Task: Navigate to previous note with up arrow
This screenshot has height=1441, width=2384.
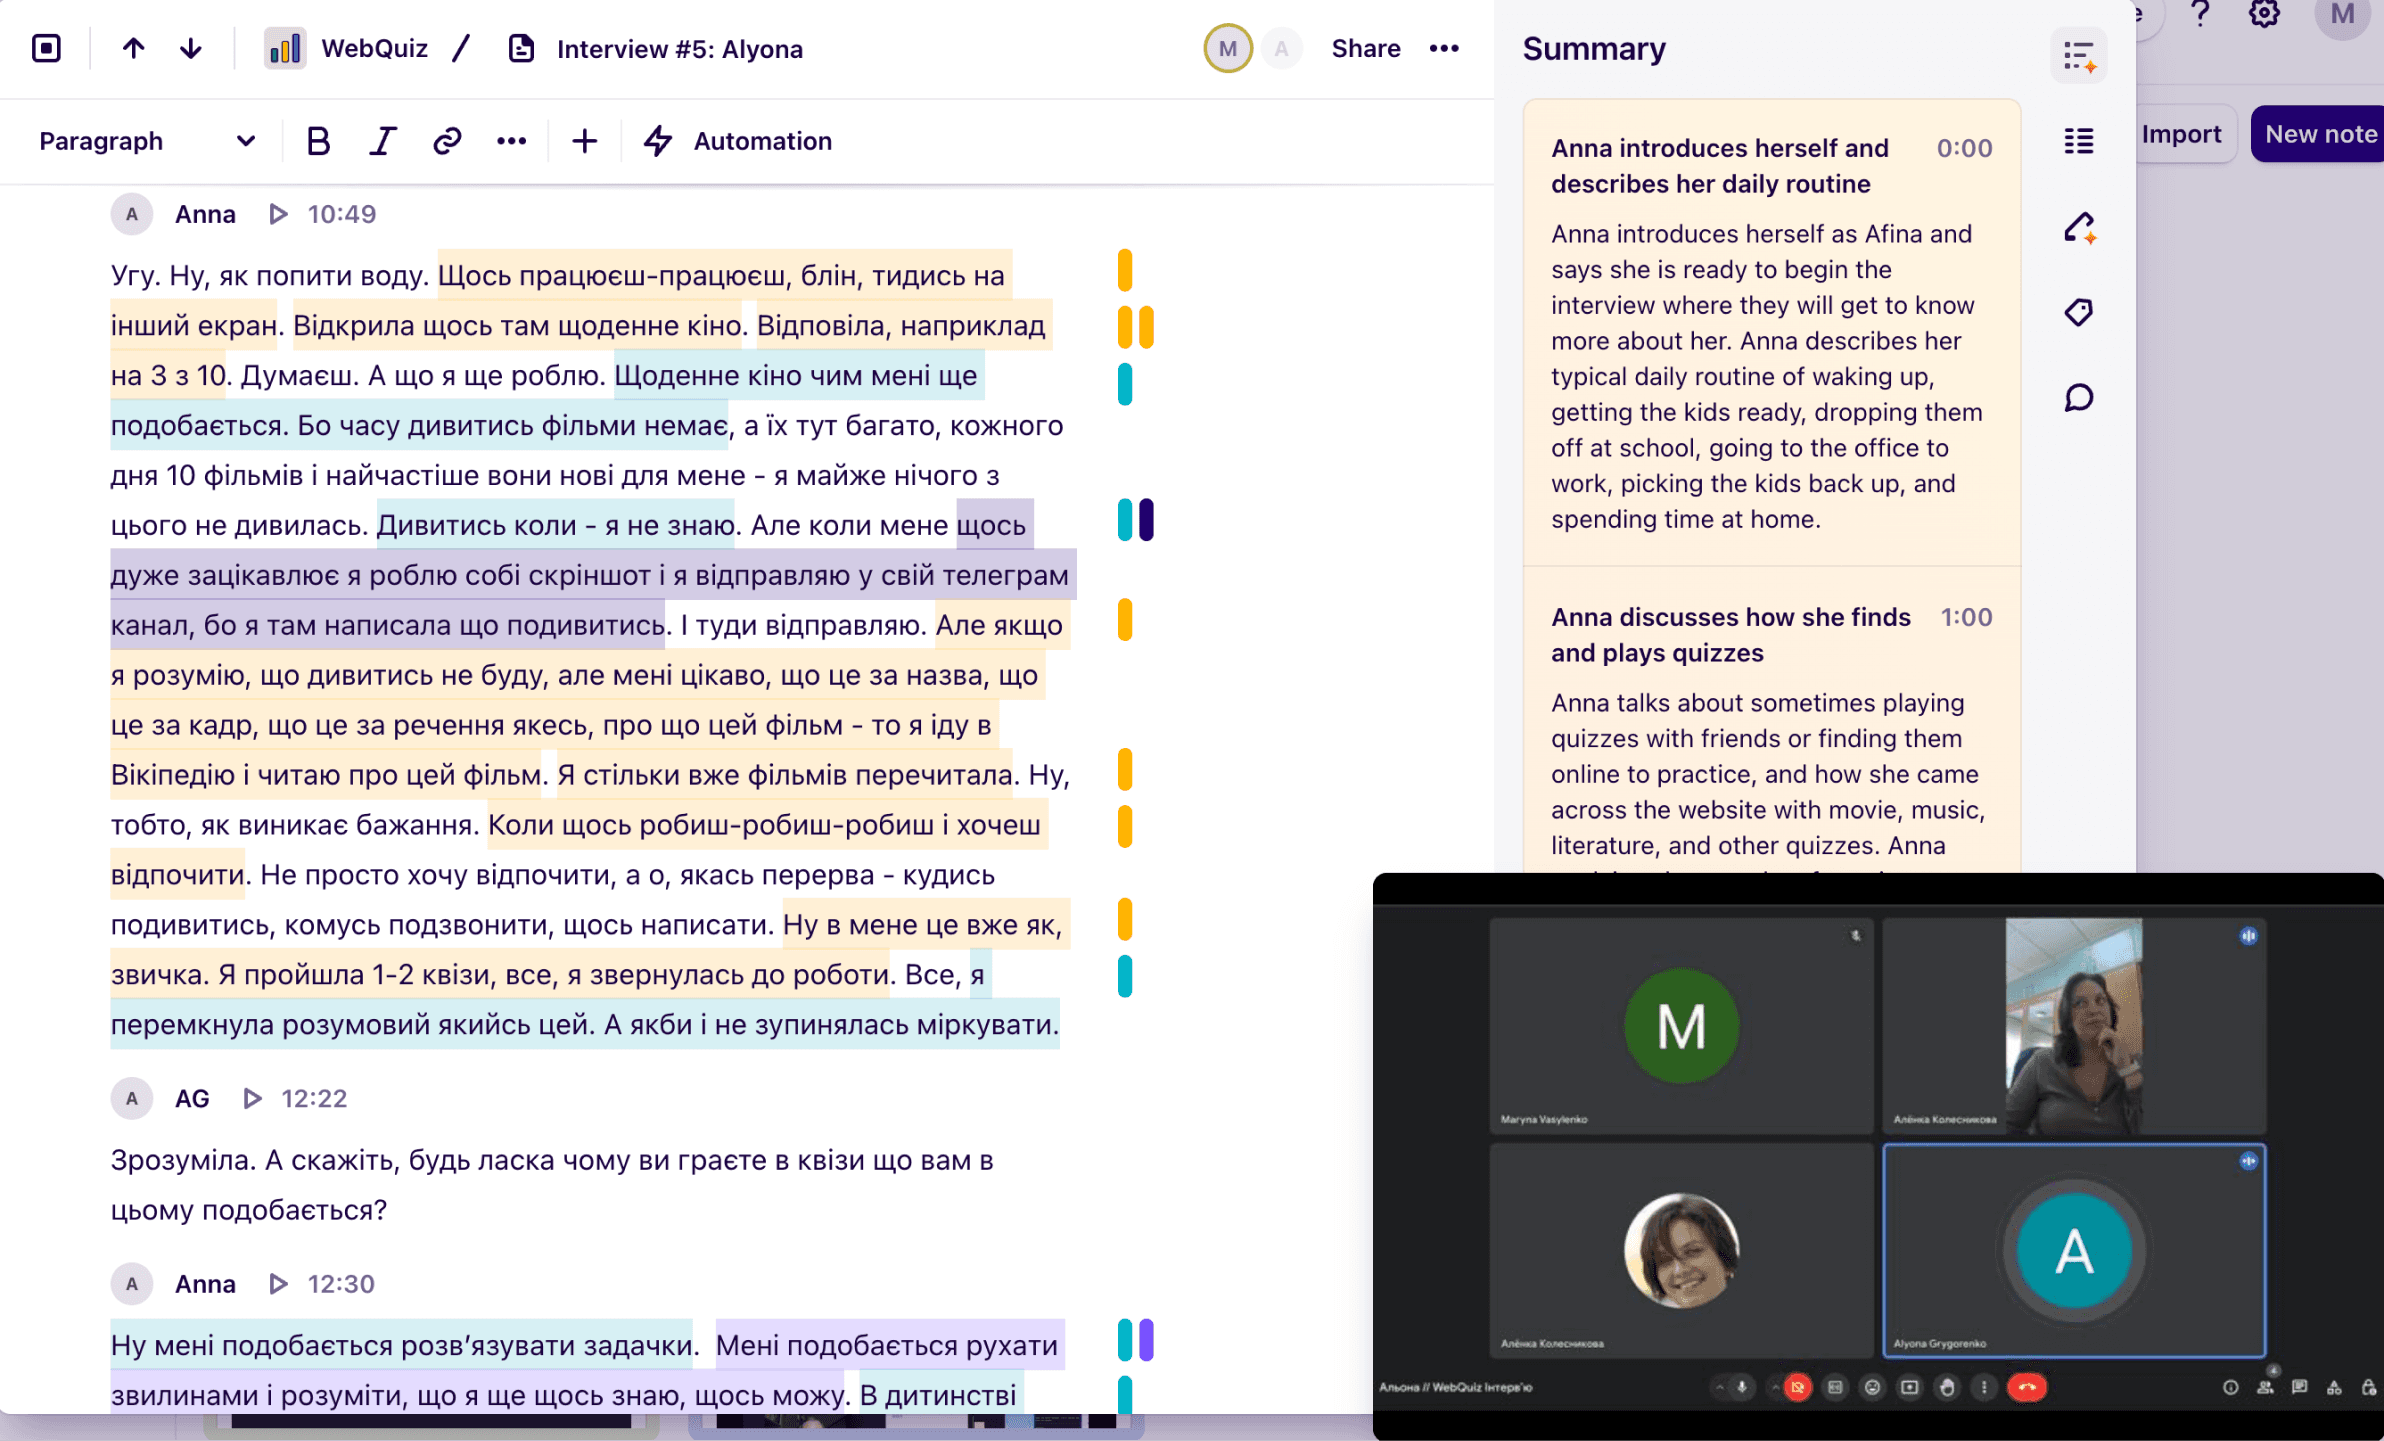Action: [x=133, y=48]
